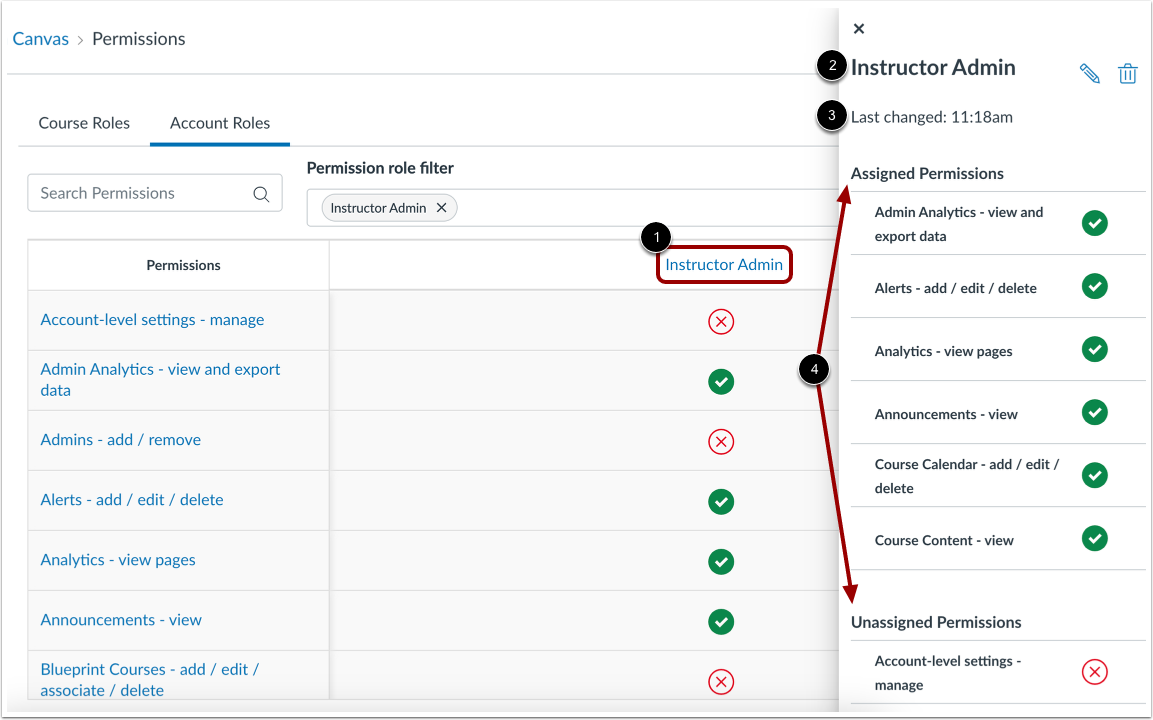This screenshot has width=1153, height=720.
Task: Select the Account Roles tab
Action: [x=219, y=123]
